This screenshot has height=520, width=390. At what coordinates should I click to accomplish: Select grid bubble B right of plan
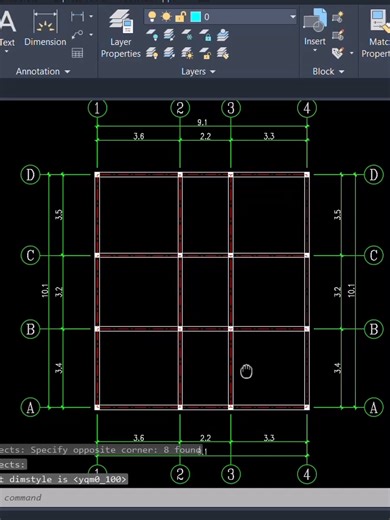[373, 329]
